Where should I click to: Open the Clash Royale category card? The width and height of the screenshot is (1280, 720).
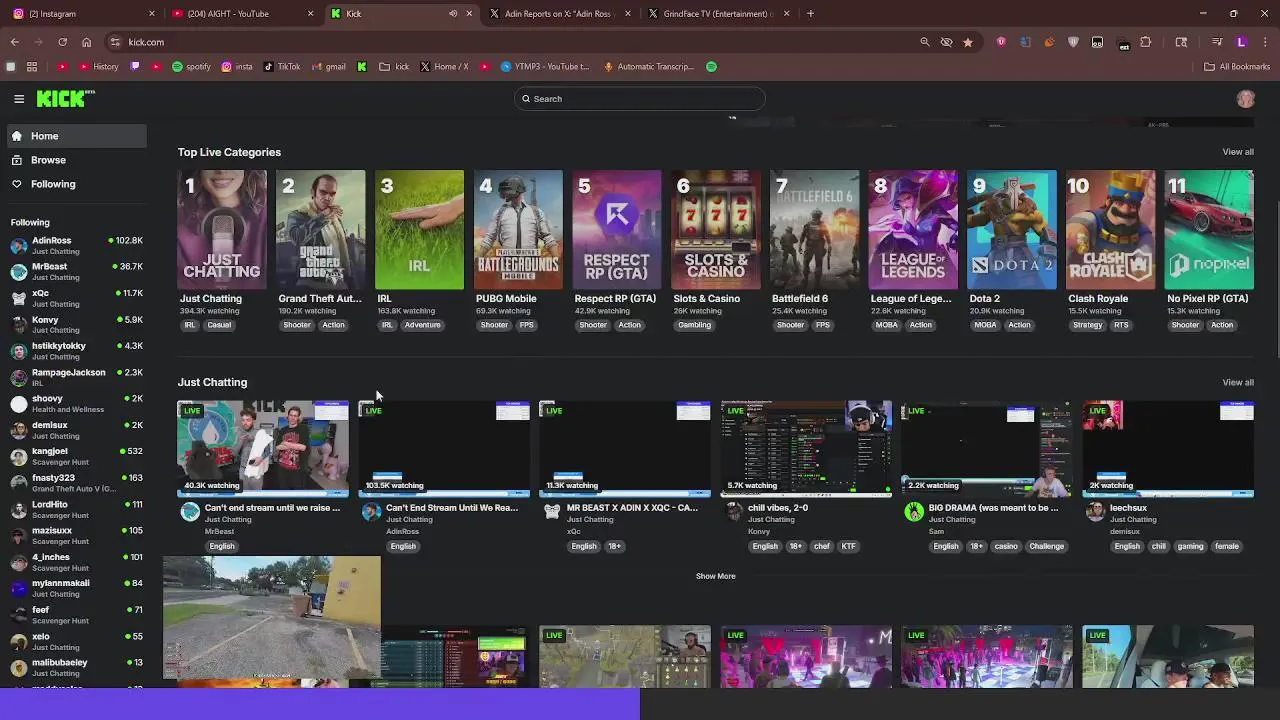coord(1110,230)
